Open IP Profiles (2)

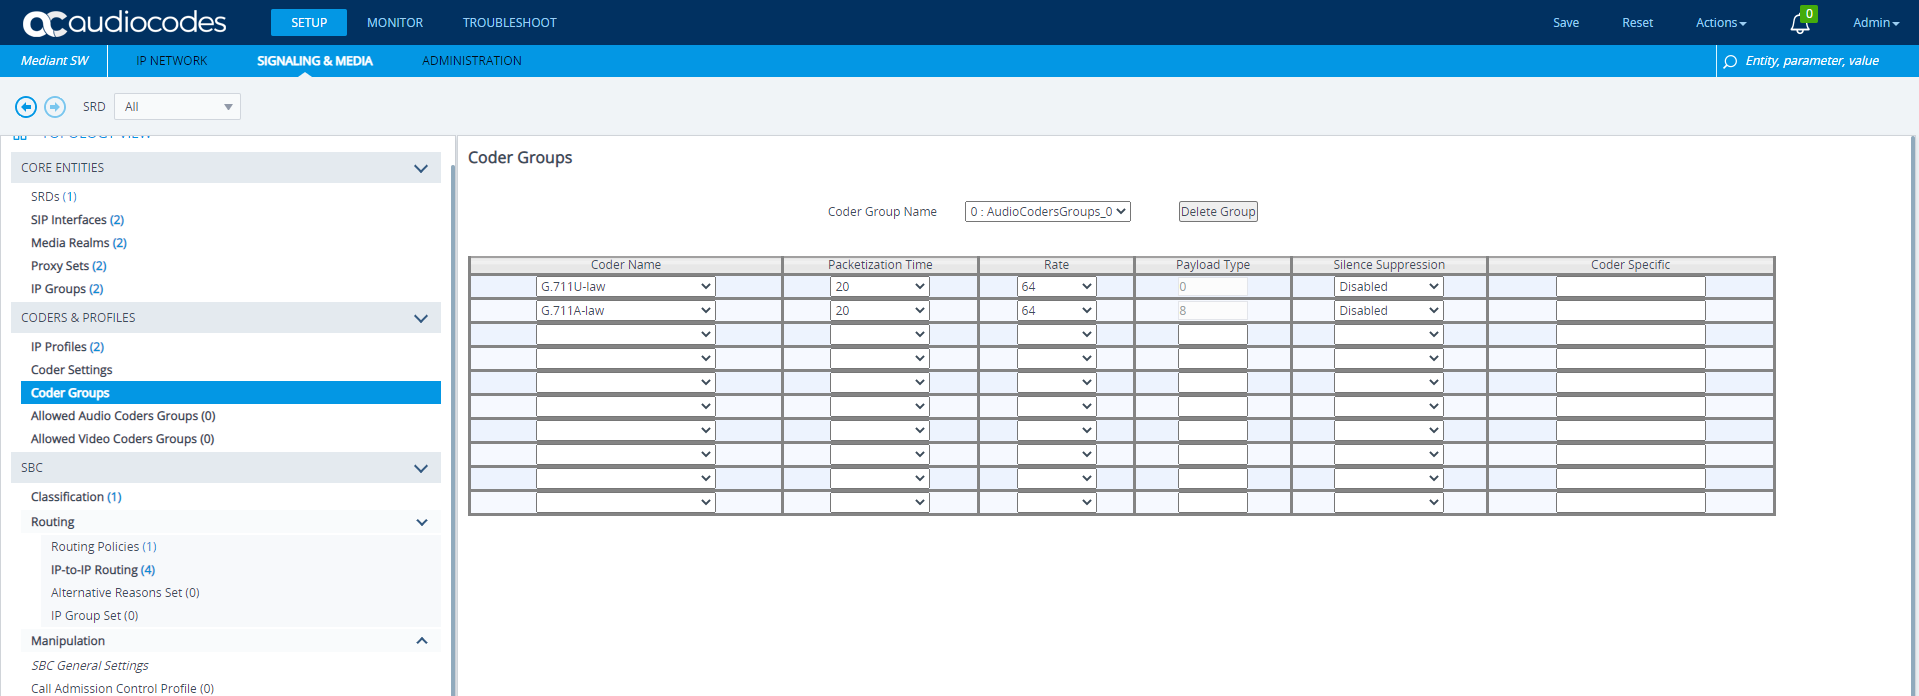click(67, 347)
